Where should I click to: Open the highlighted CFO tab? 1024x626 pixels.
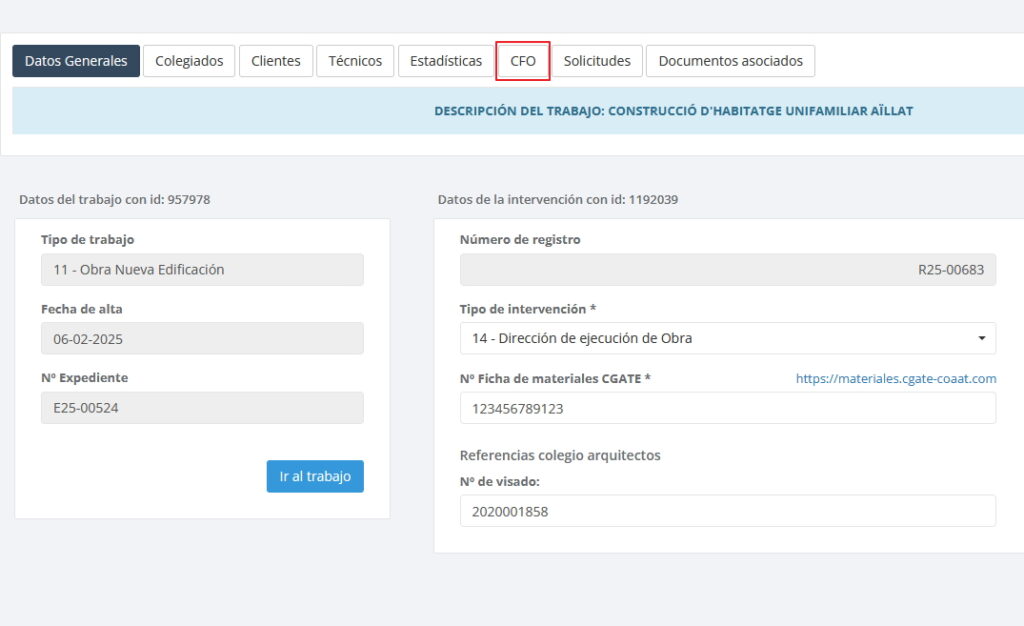[x=523, y=61]
